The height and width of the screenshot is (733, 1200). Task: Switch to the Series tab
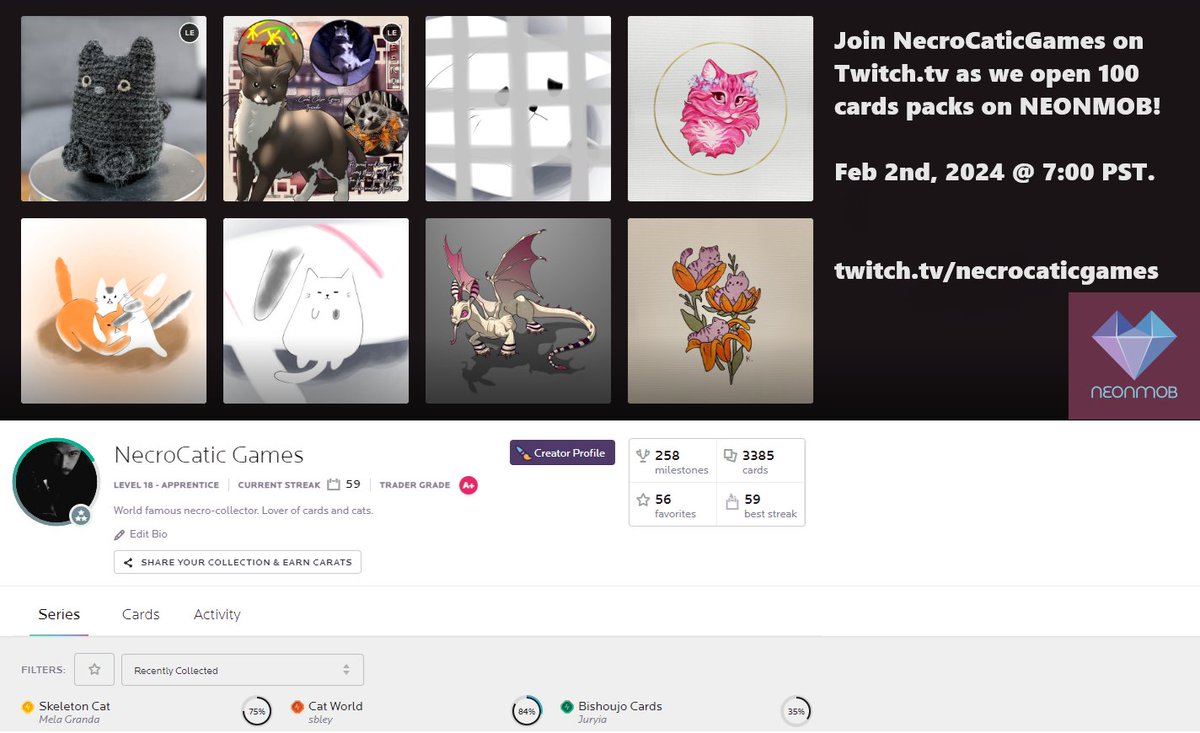tap(59, 614)
